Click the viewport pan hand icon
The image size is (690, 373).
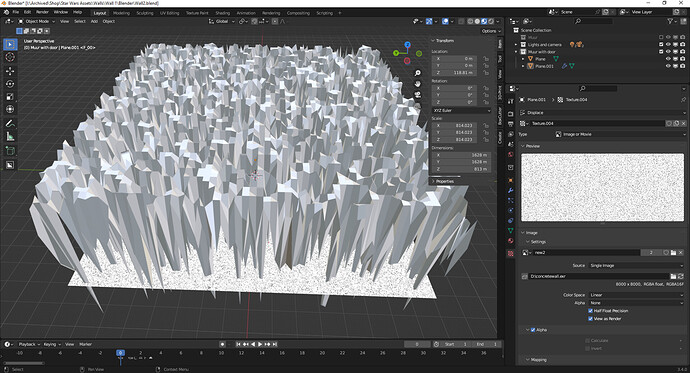click(418, 84)
